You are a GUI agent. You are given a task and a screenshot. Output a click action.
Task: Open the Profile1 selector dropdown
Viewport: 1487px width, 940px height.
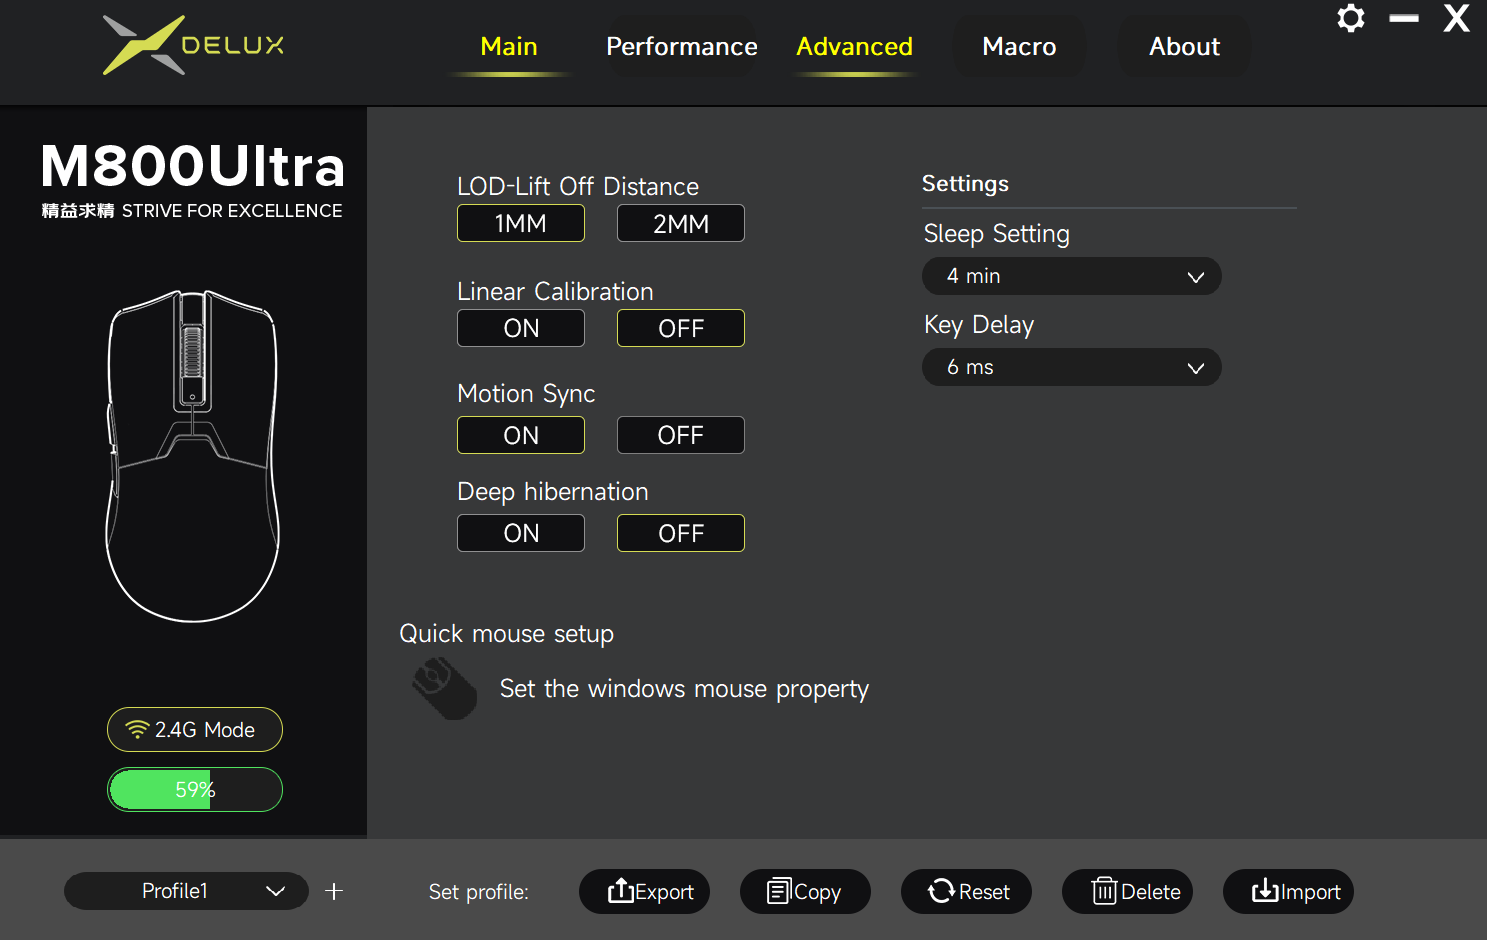[x=186, y=891]
